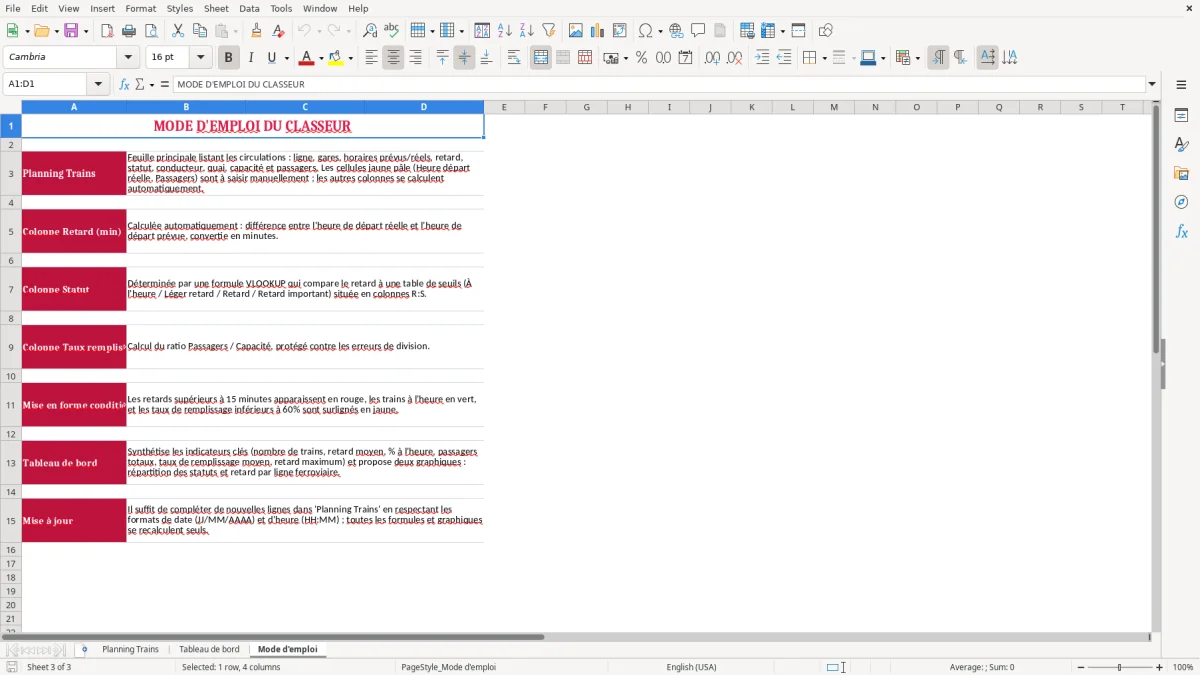
Task: Click the Print icon
Action: 128,31
